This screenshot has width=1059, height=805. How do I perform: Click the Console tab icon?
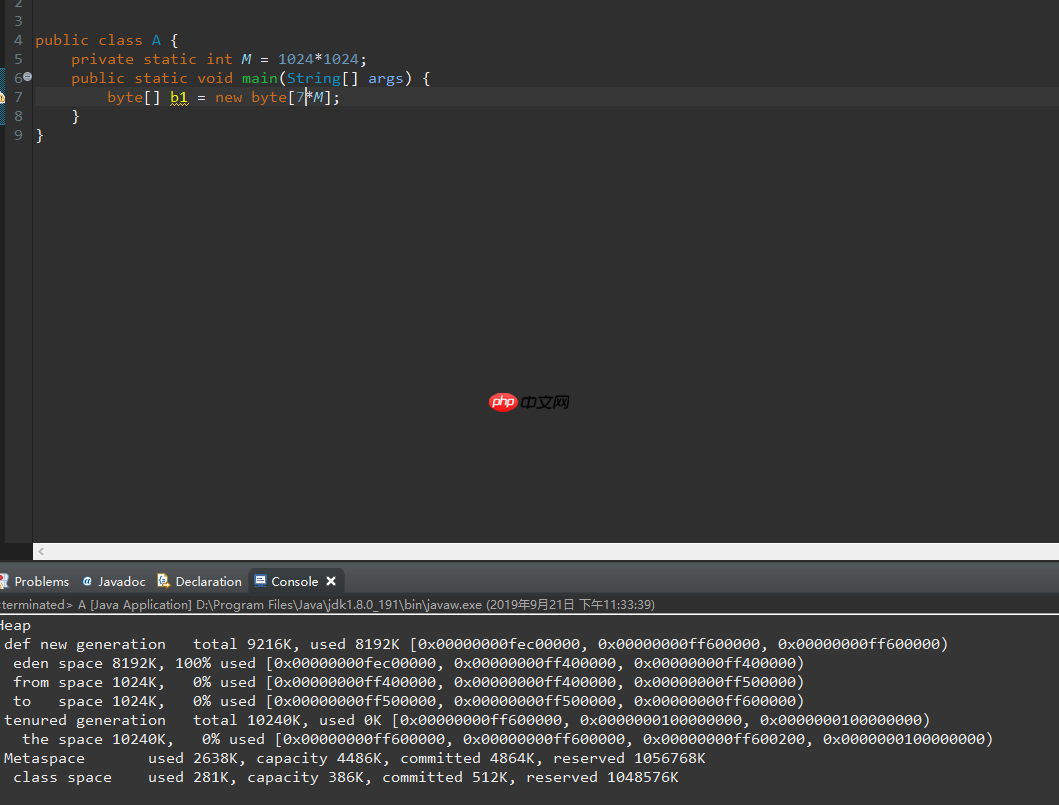(x=260, y=581)
